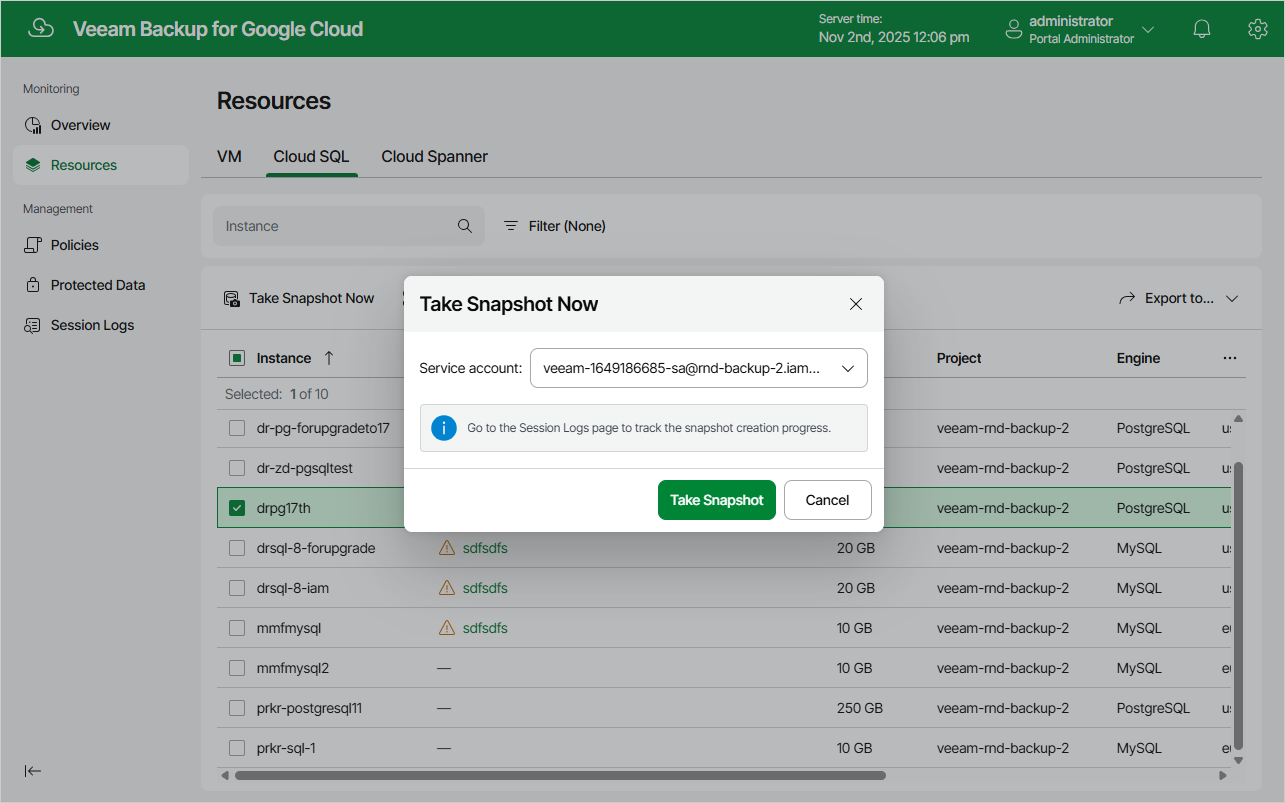Image resolution: width=1285 pixels, height=803 pixels.
Task: Click the search magnifier icon
Action: (x=465, y=226)
